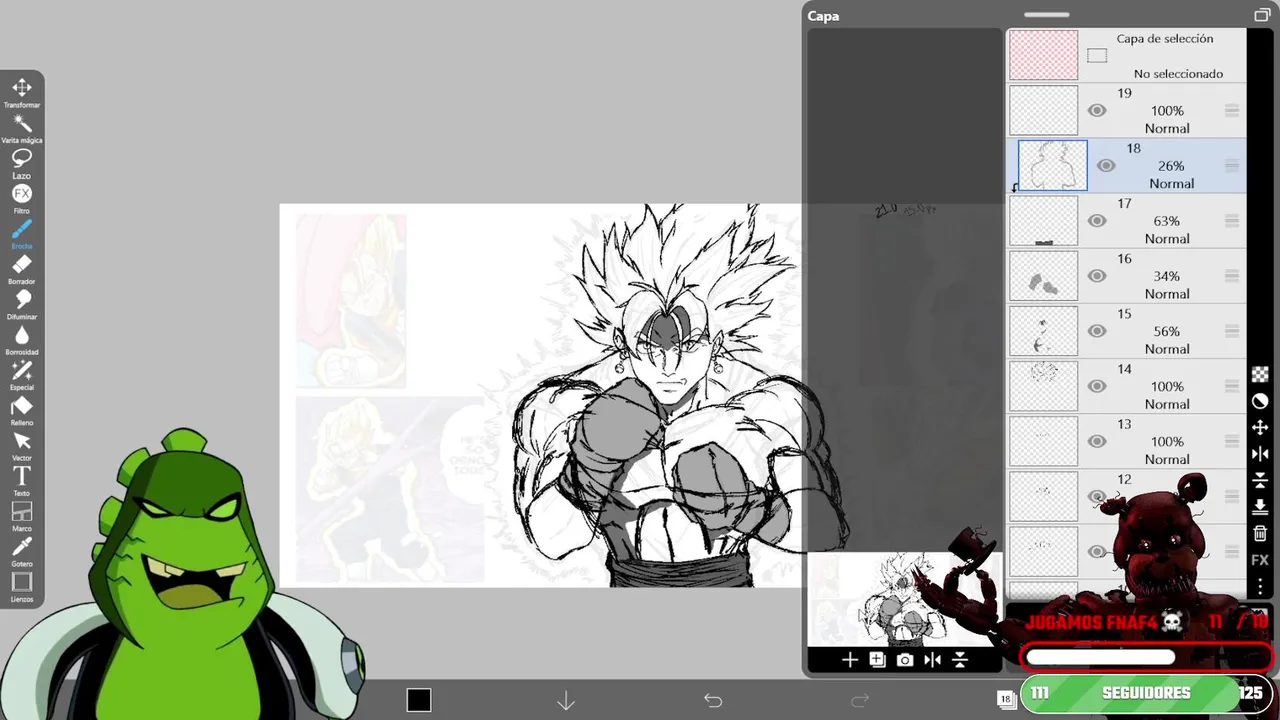Click the horizontal flip icon below preview

click(933, 660)
